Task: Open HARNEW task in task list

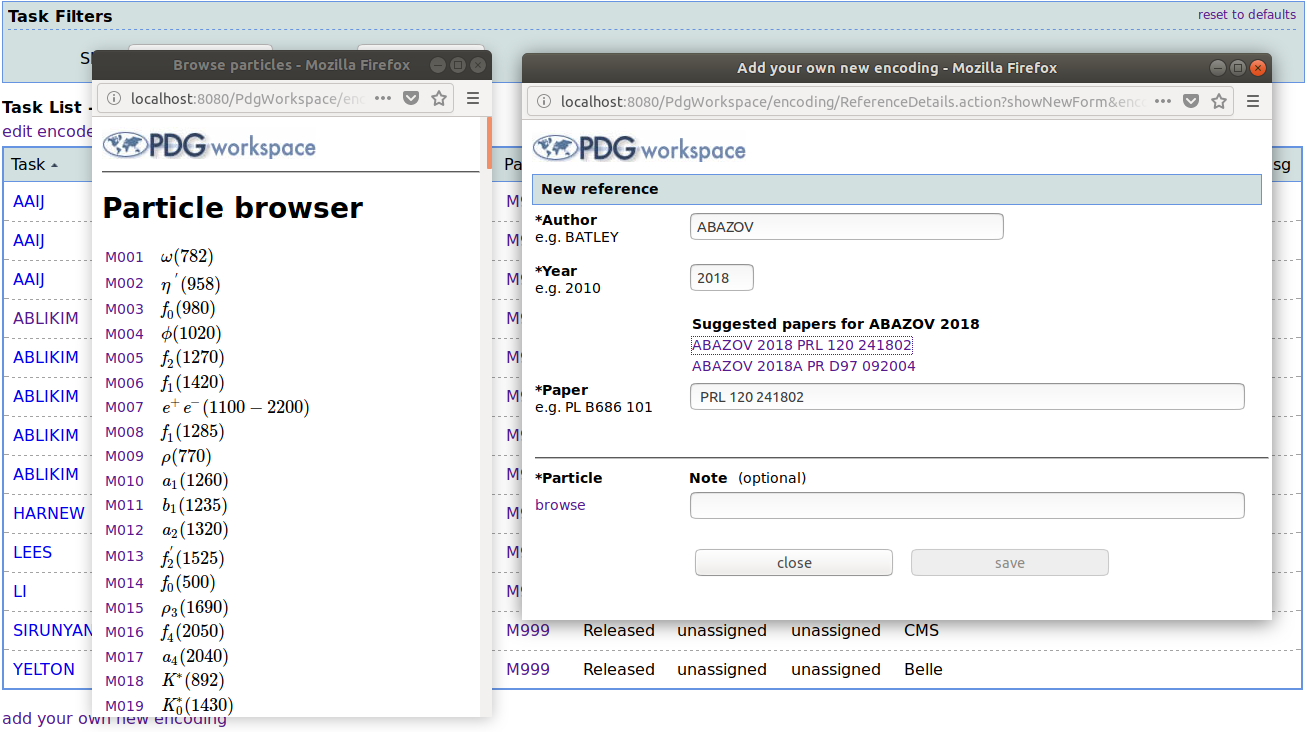Action: [49, 513]
